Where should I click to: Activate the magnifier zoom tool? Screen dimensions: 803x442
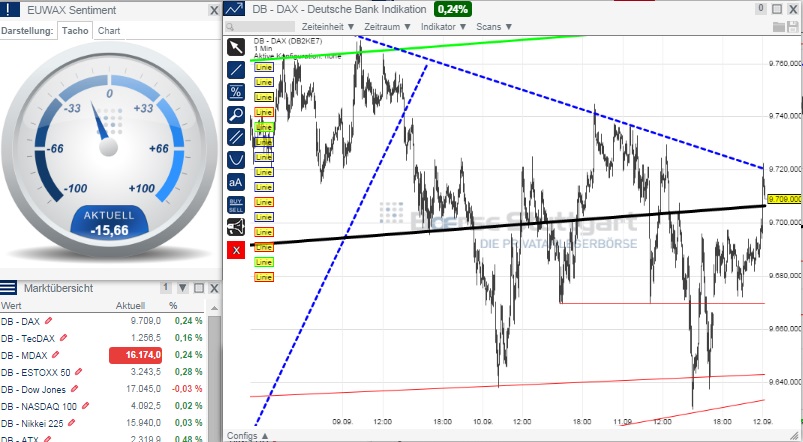[x=236, y=115]
